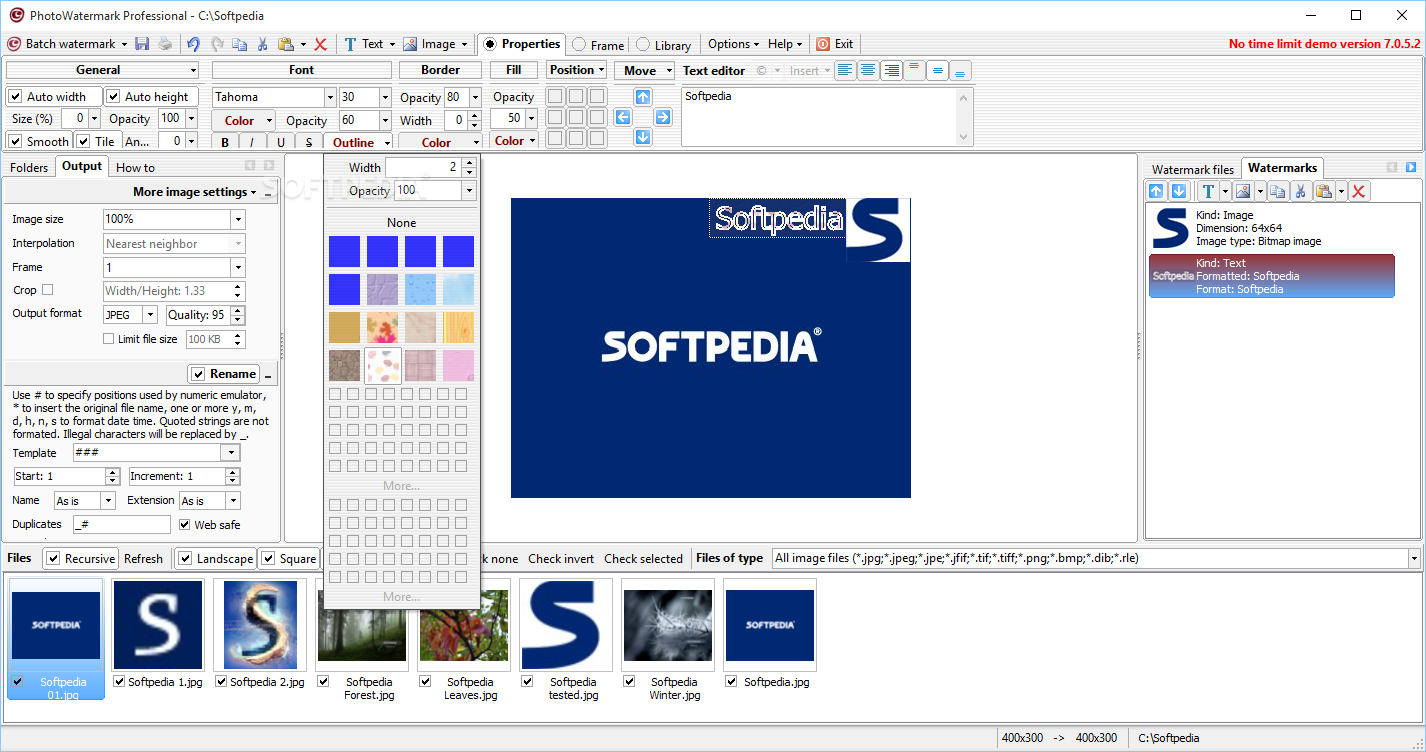Viewport: 1426px width, 752px height.
Task: Open the Image size 100% dropdown
Action: click(x=238, y=219)
